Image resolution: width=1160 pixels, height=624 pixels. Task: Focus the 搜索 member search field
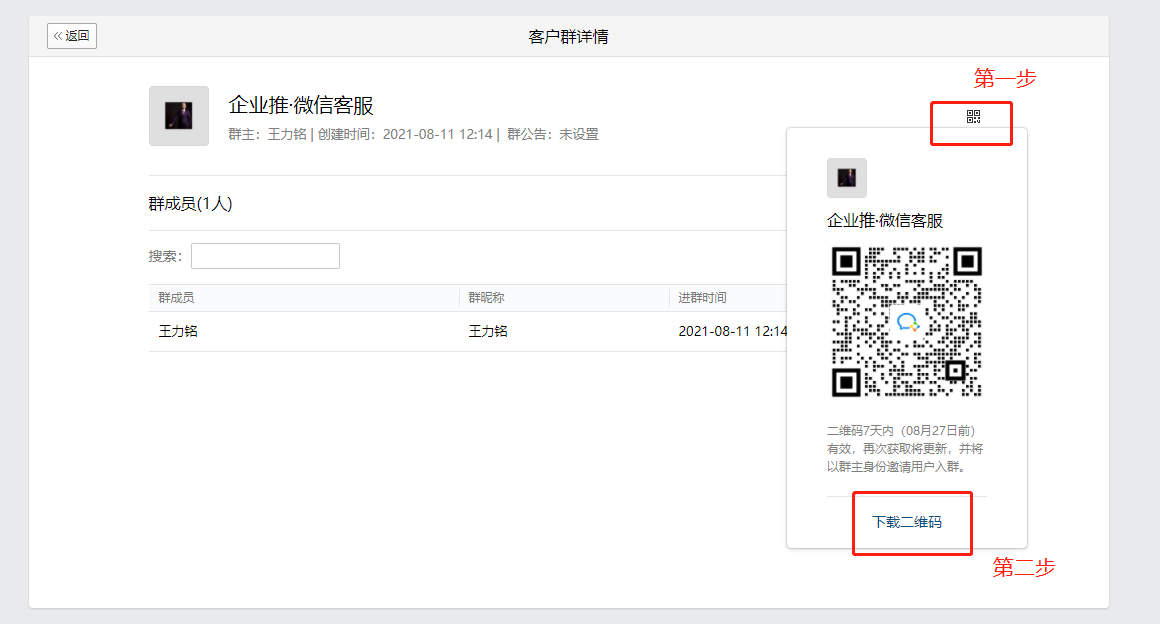[266, 256]
